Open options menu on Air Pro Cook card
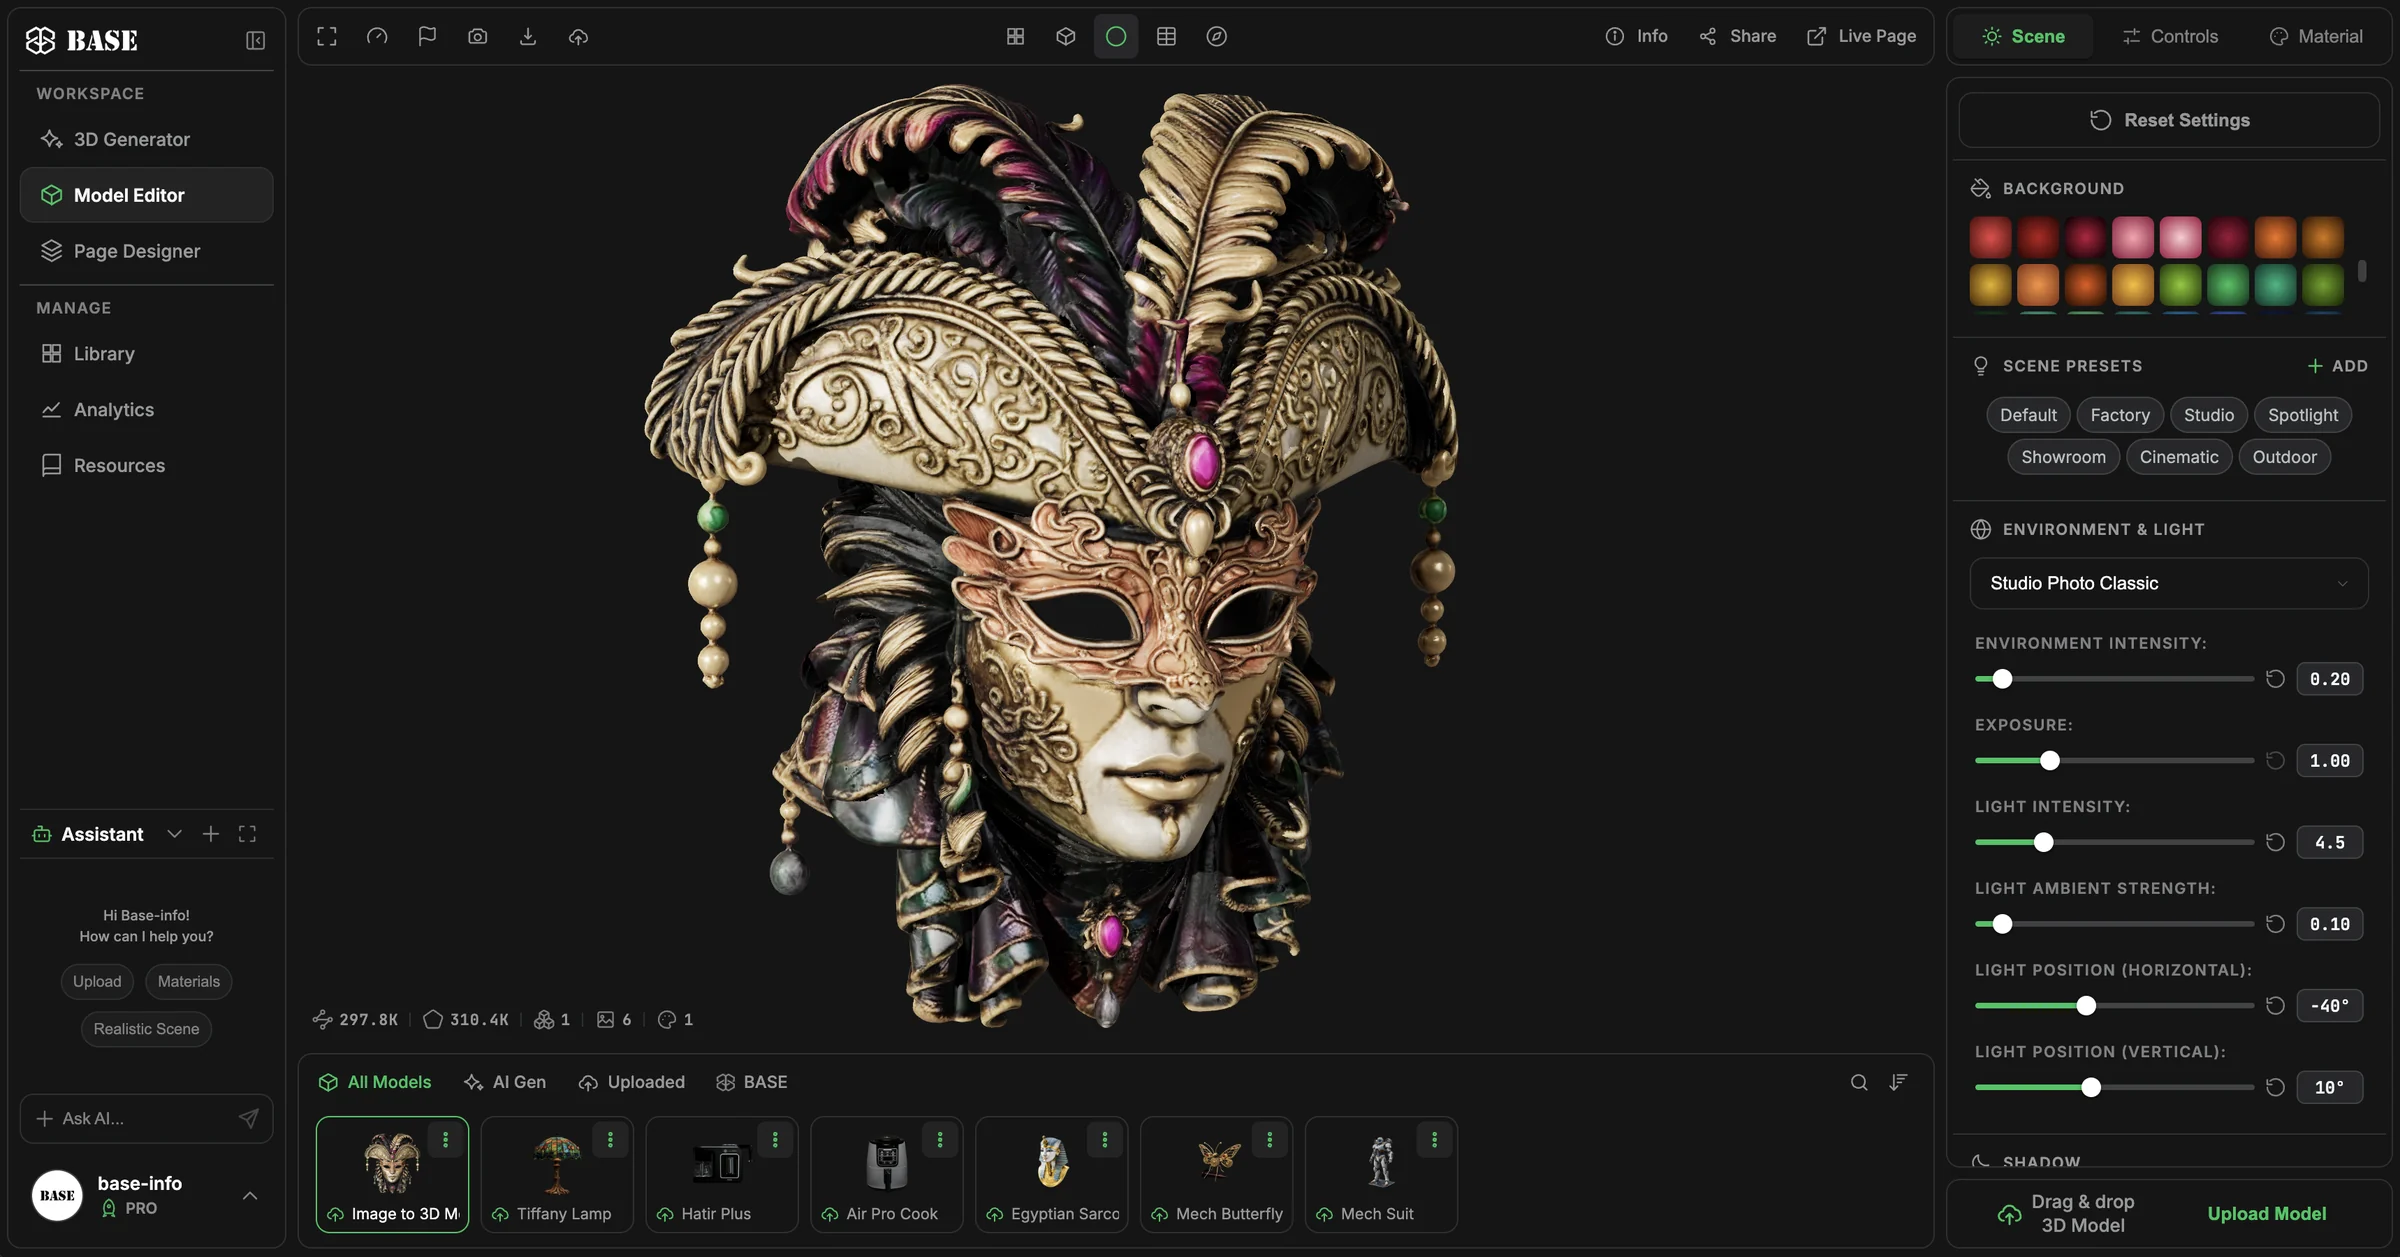 940,1139
